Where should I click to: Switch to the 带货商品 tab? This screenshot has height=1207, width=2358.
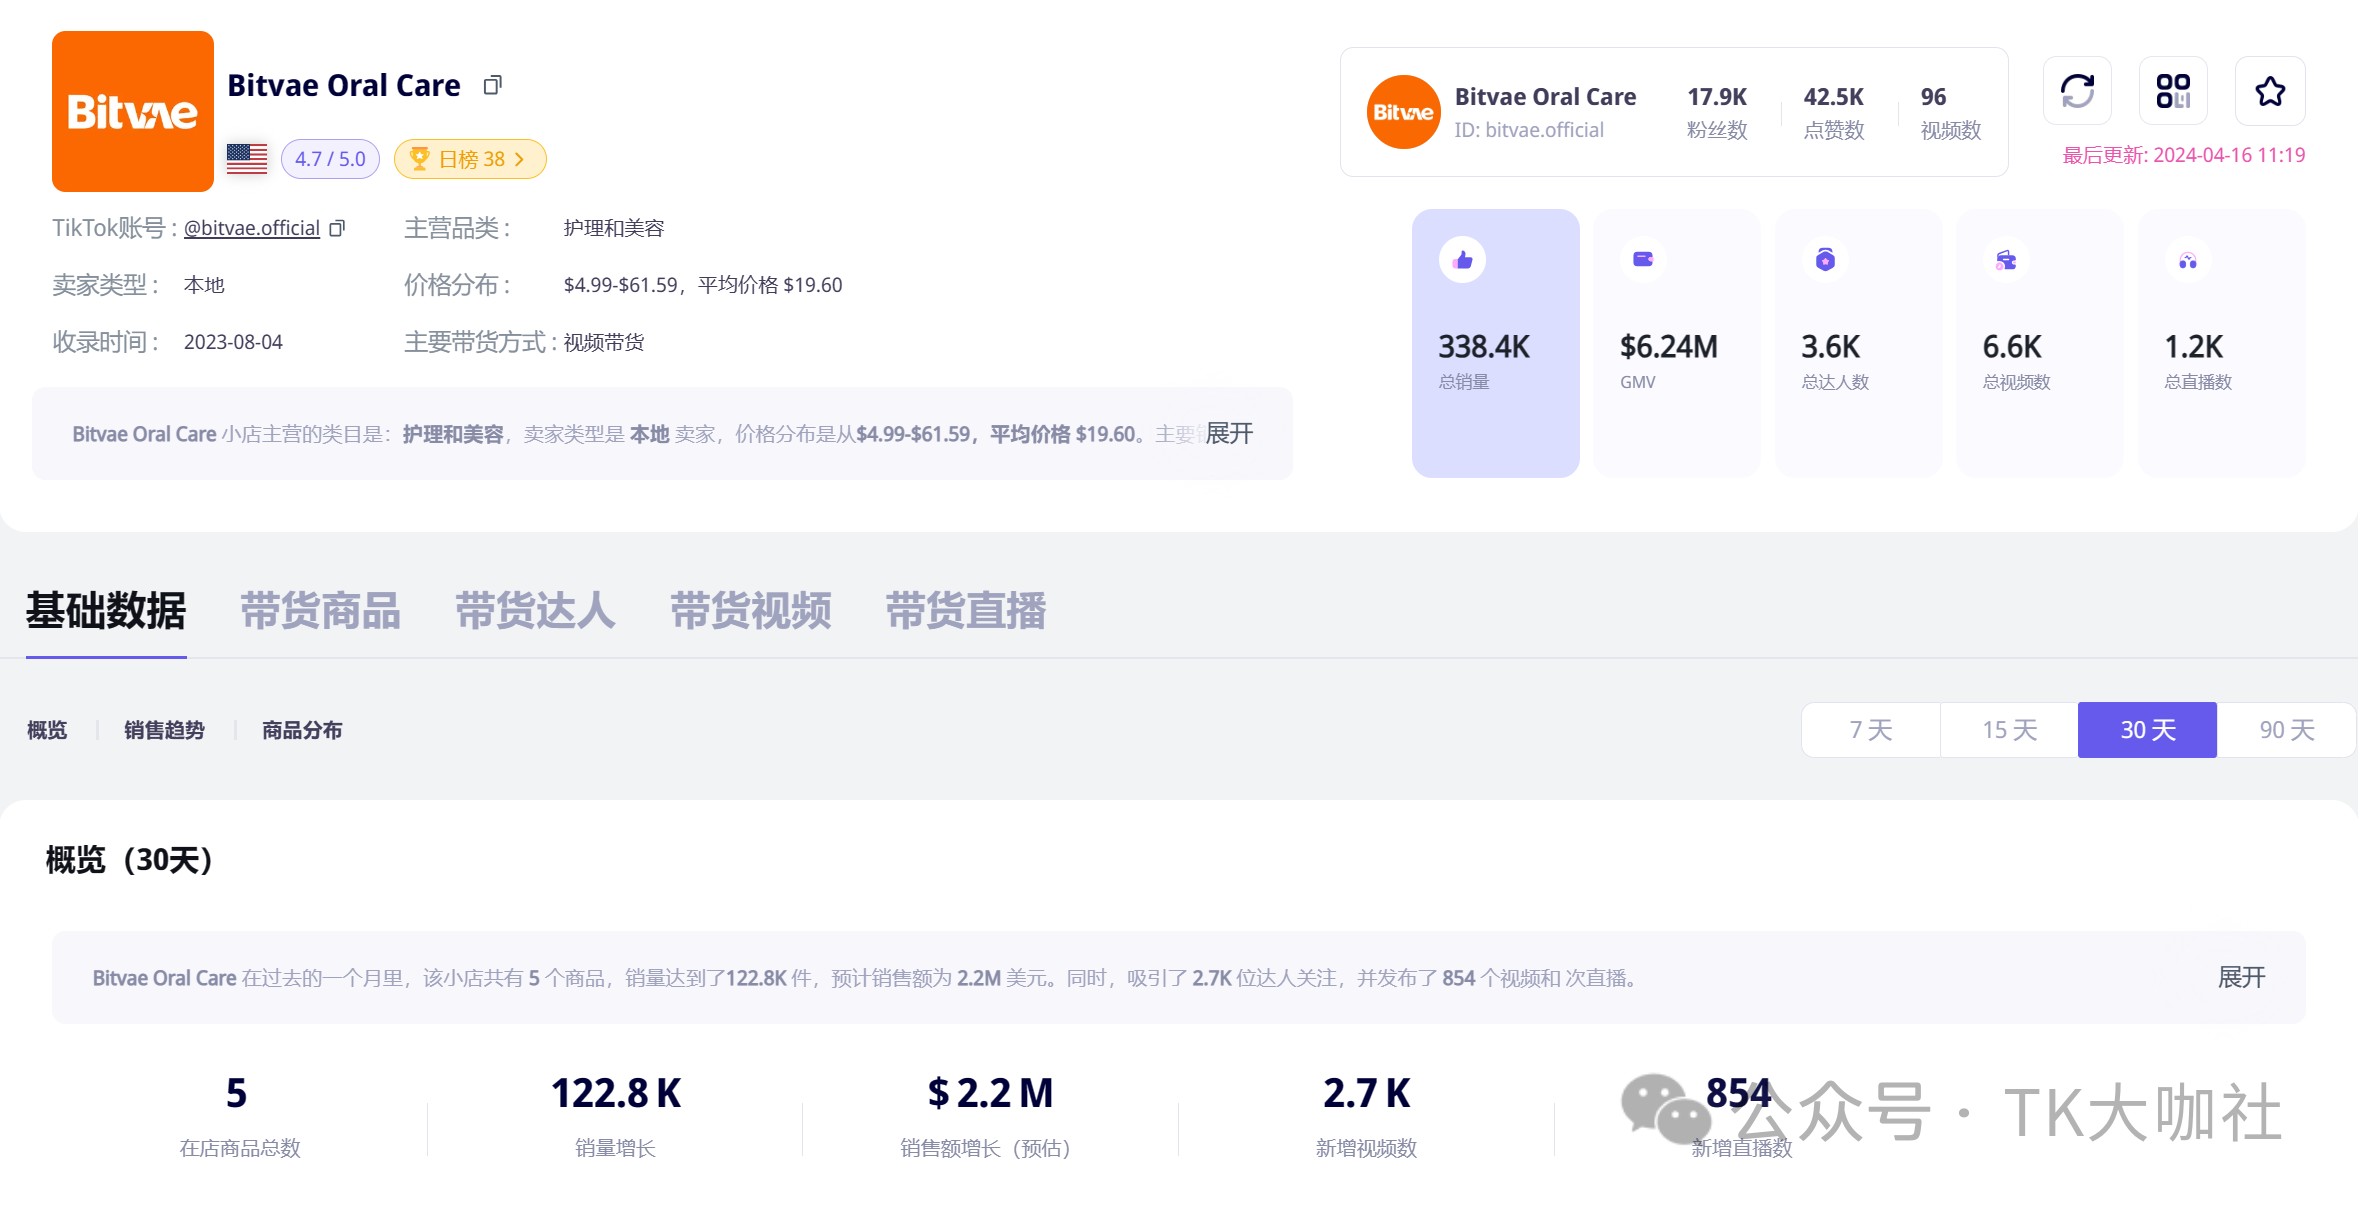pos(320,611)
